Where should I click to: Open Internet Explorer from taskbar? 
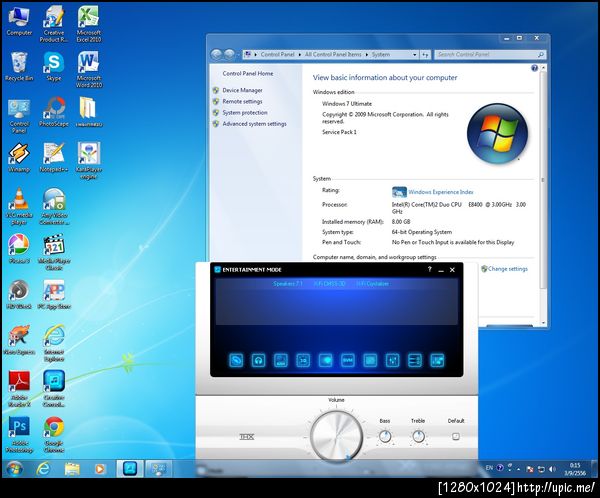43,469
